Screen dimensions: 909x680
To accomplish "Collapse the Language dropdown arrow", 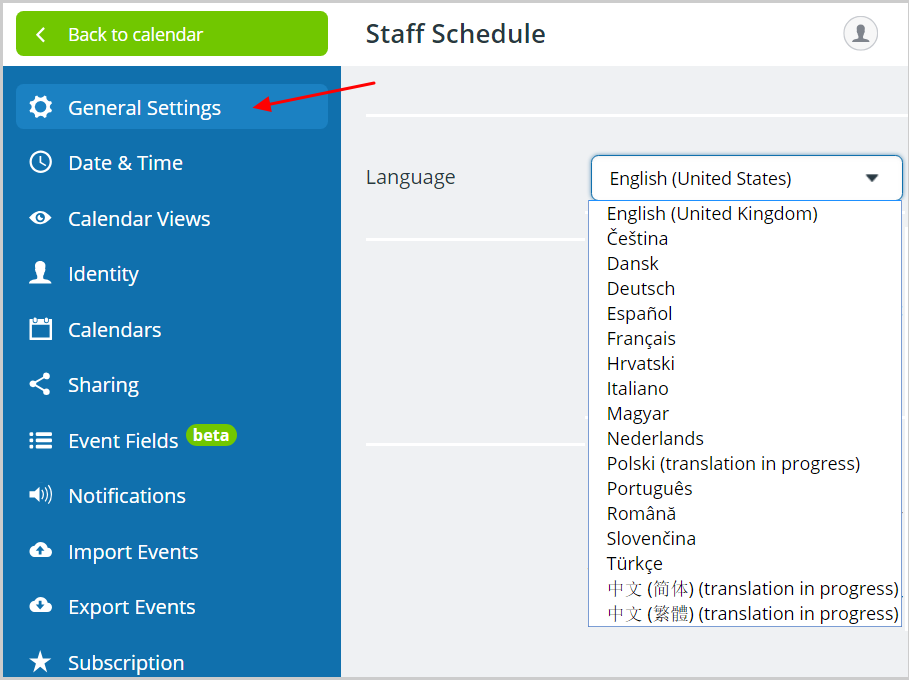I will click(x=872, y=178).
